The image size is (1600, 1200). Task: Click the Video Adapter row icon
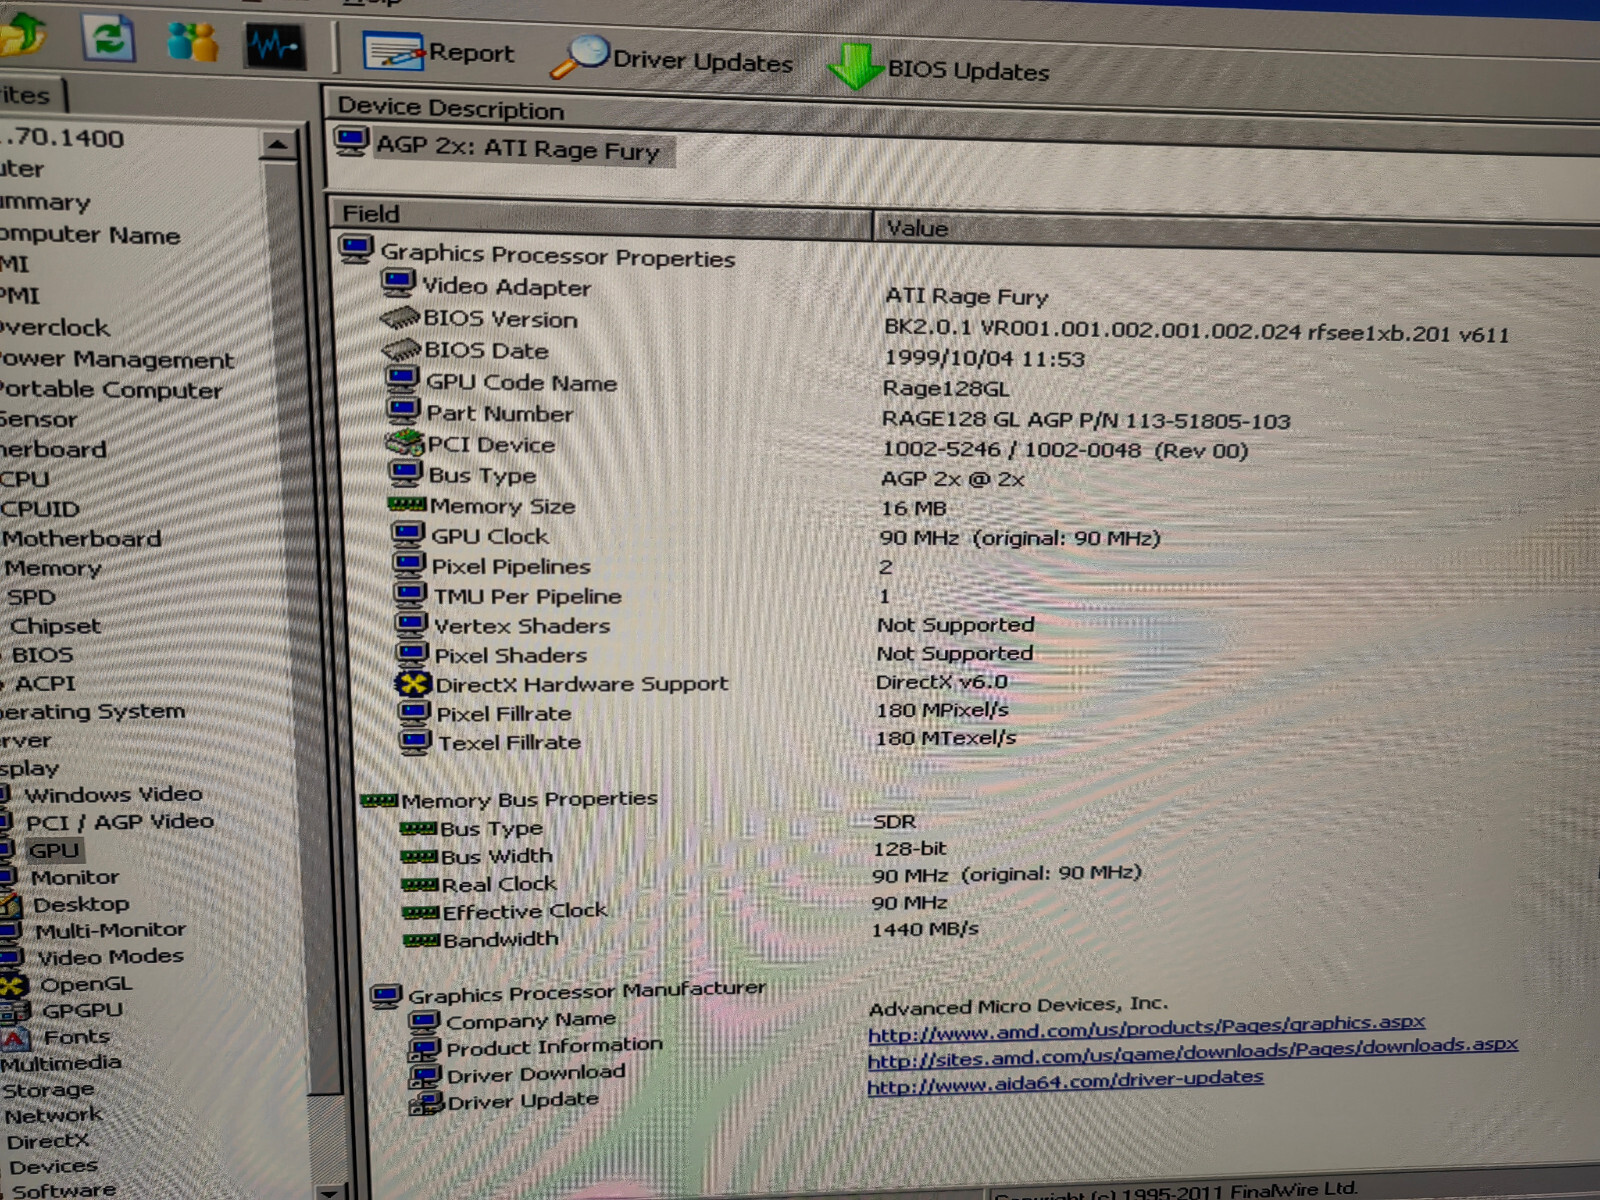point(398,284)
